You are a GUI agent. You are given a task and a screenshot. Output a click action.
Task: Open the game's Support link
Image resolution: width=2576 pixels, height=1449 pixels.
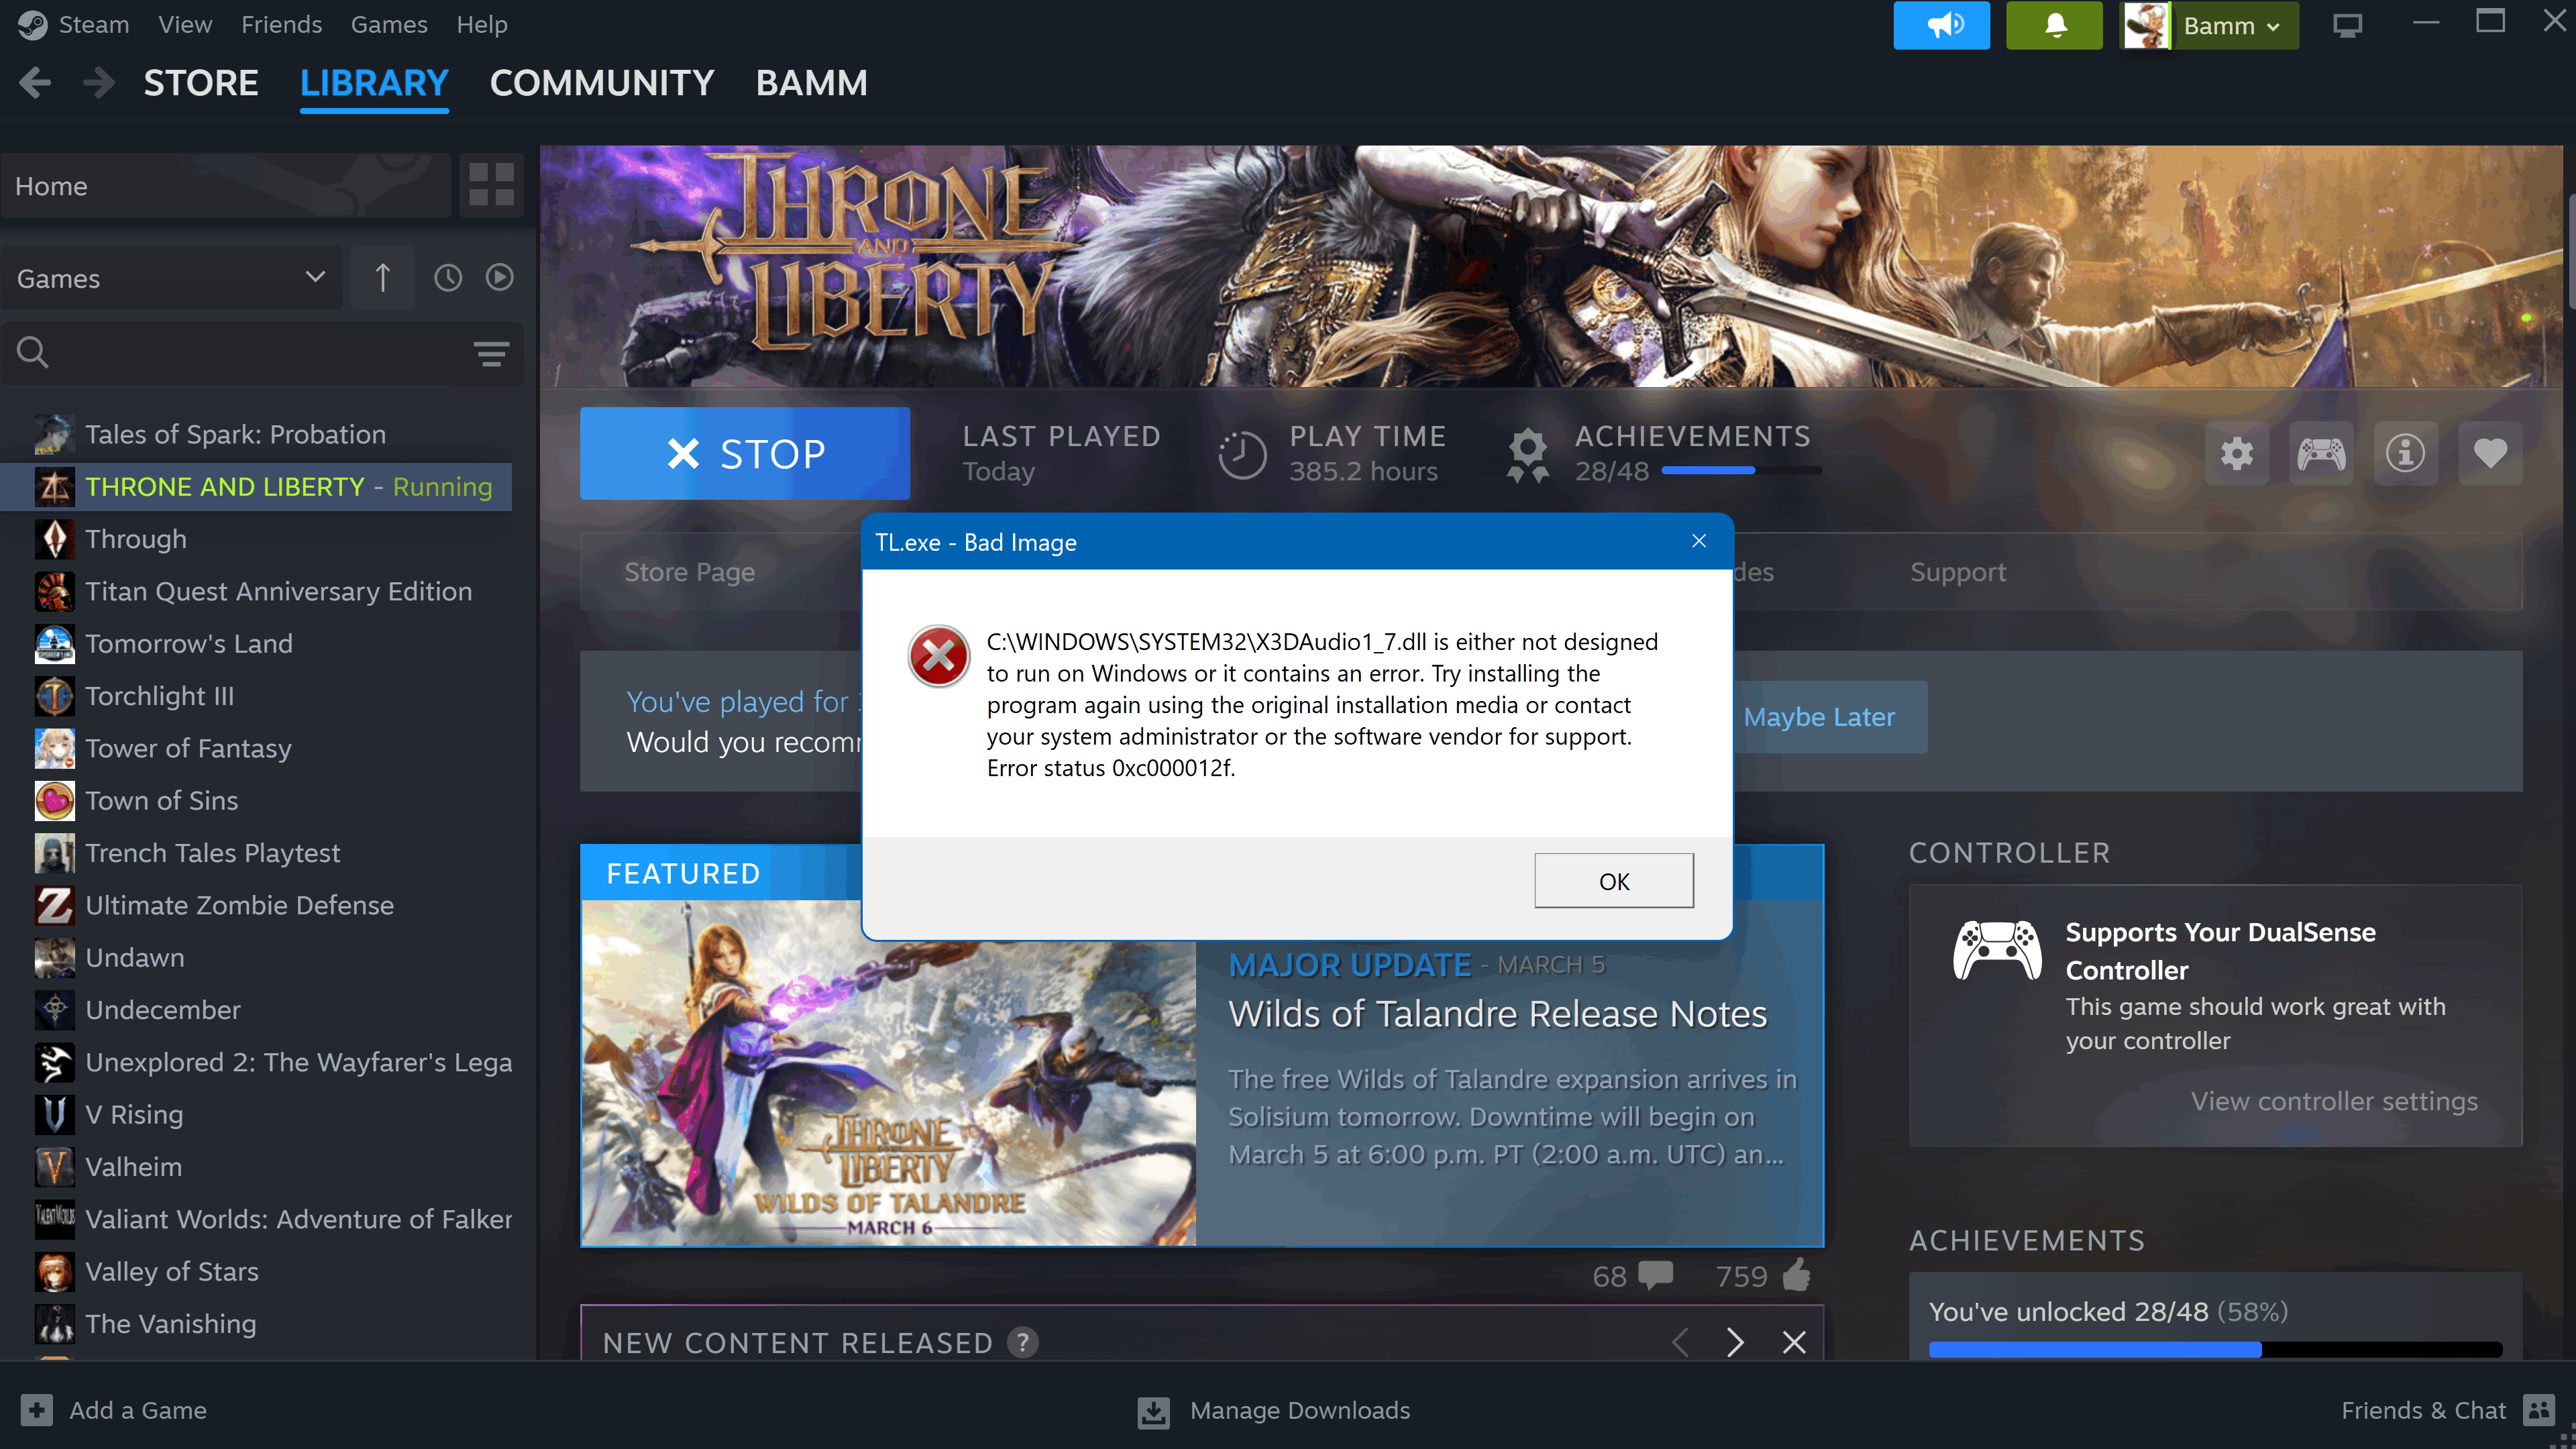click(x=1958, y=572)
